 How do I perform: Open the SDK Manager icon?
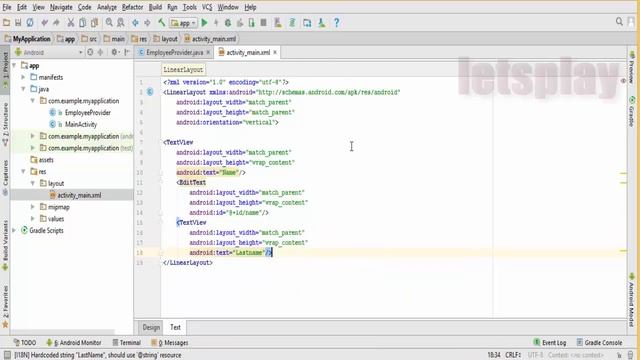click(322, 23)
